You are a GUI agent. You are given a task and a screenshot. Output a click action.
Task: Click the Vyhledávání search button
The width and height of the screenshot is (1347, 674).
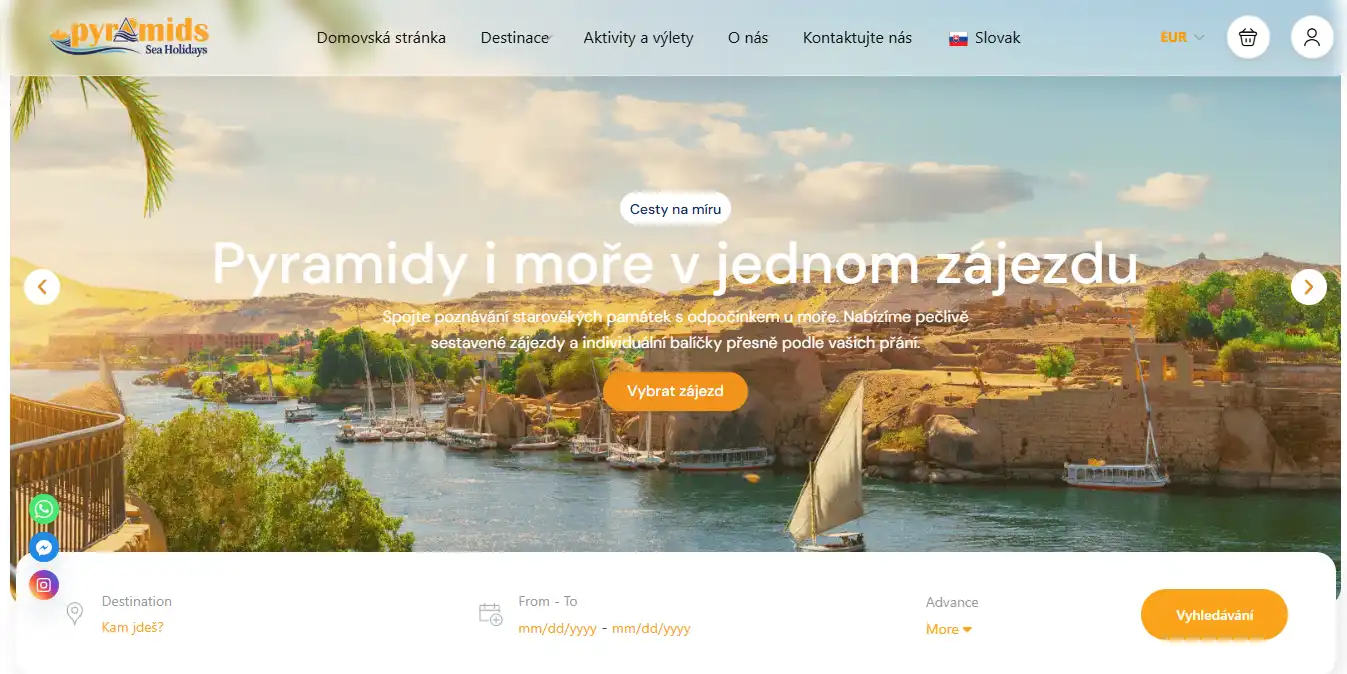(1214, 615)
